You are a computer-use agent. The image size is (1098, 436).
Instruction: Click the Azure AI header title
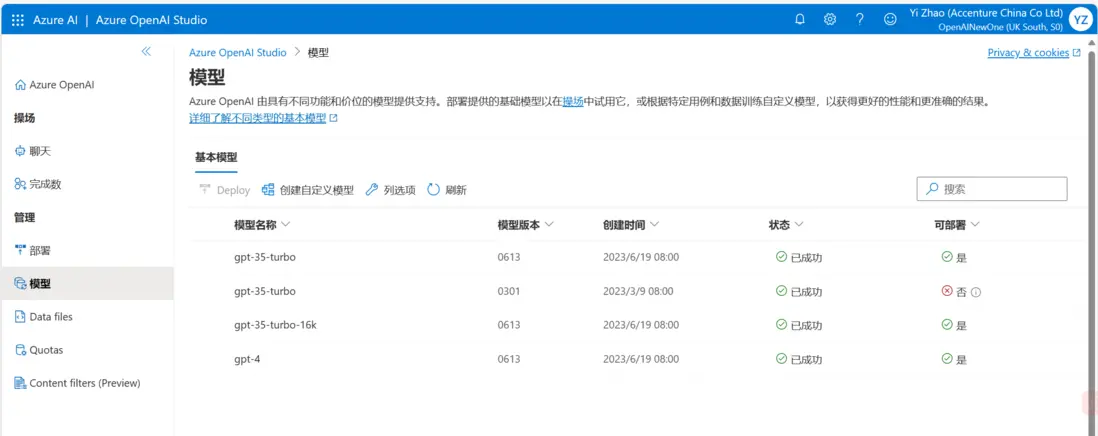pyautogui.click(x=55, y=20)
